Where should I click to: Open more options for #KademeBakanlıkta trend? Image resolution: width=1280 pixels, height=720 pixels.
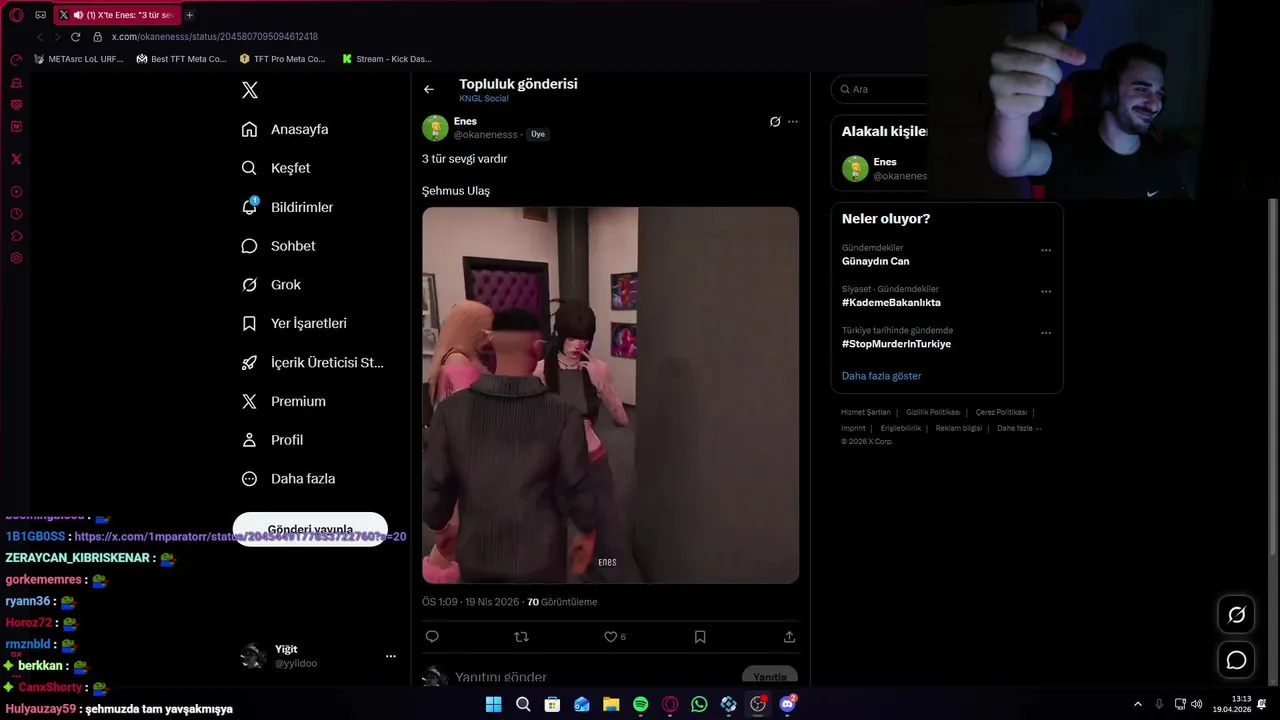click(x=1046, y=292)
